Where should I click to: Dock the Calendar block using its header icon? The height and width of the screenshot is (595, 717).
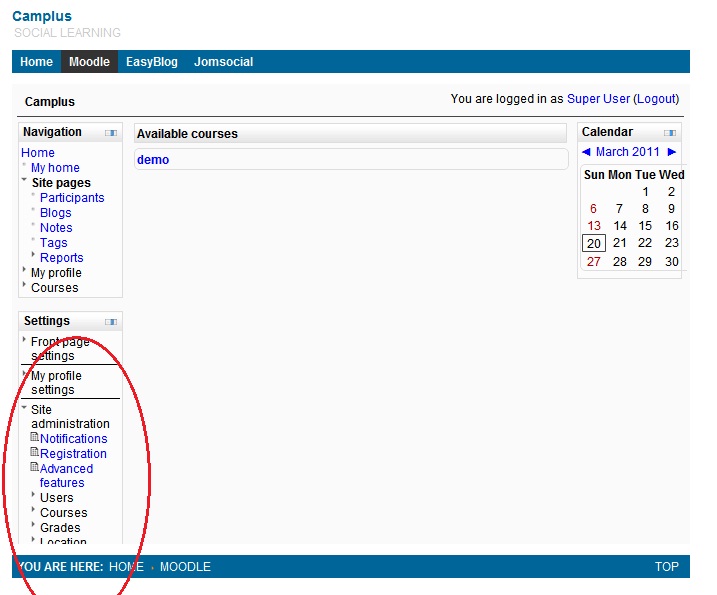pyautogui.click(x=669, y=133)
